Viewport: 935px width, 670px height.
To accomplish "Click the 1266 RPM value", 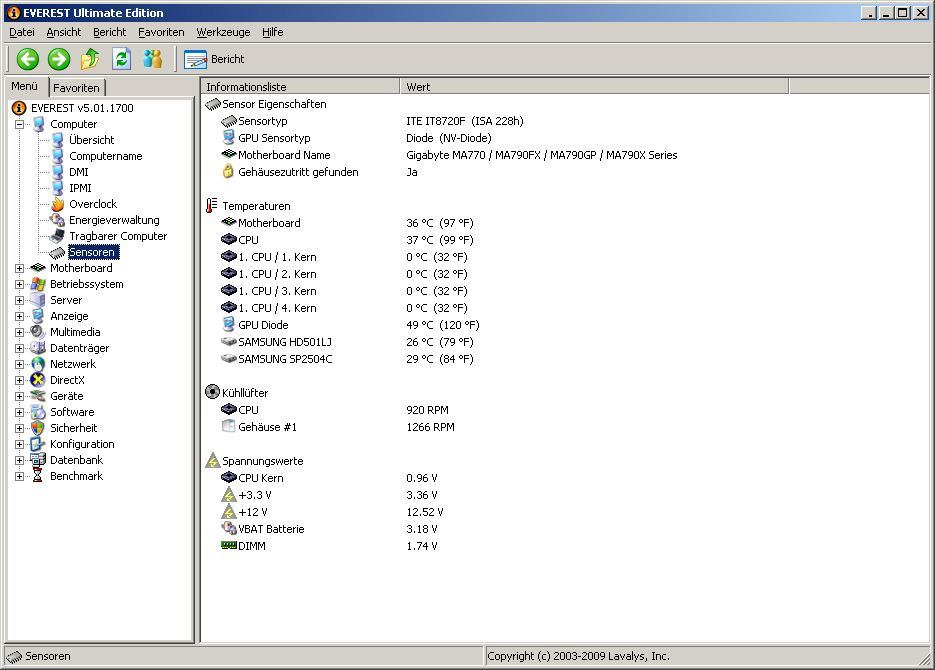I will click(x=431, y=427).
